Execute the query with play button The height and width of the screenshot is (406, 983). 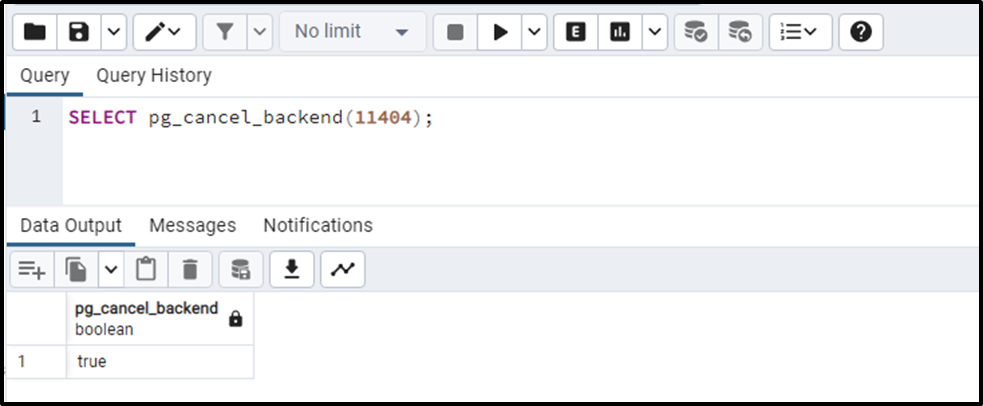(500, 32)
